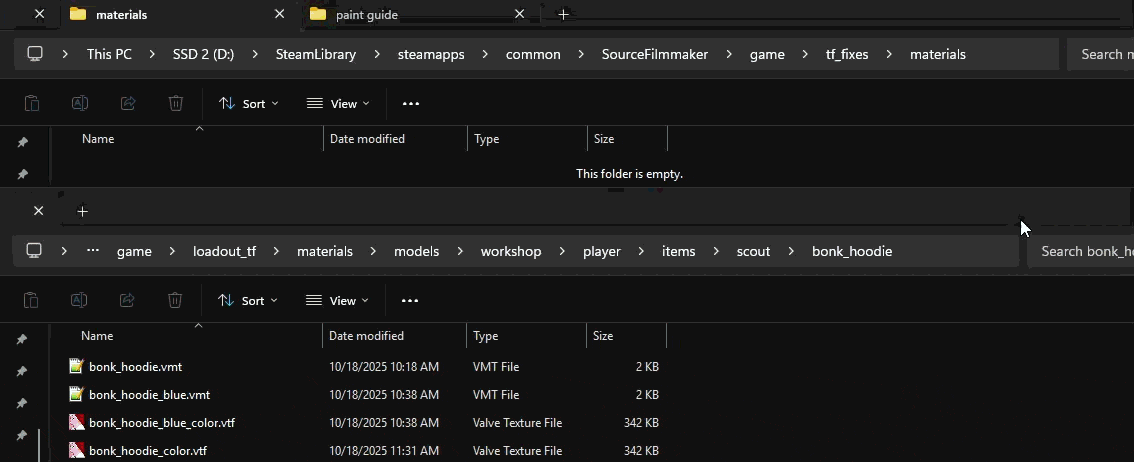Close the paint guide tab
Screen dimensions: 1134x462
point(519,14)
